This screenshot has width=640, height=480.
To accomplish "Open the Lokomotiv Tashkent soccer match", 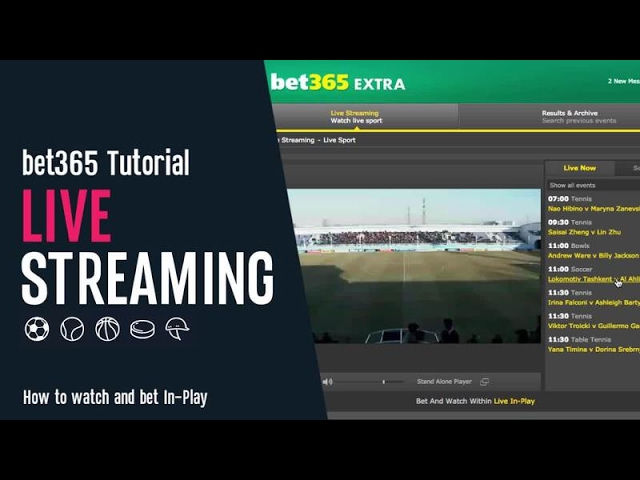I will (594, 279).
